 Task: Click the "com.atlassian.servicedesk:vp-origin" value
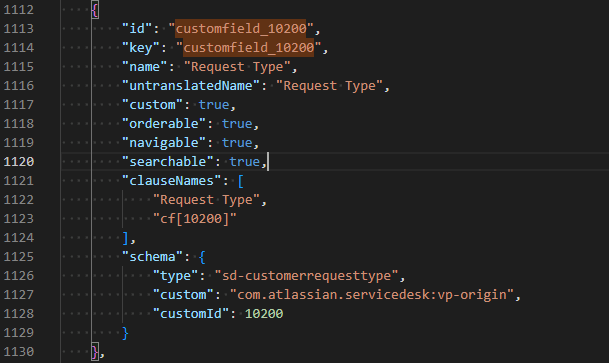[372, 295]
